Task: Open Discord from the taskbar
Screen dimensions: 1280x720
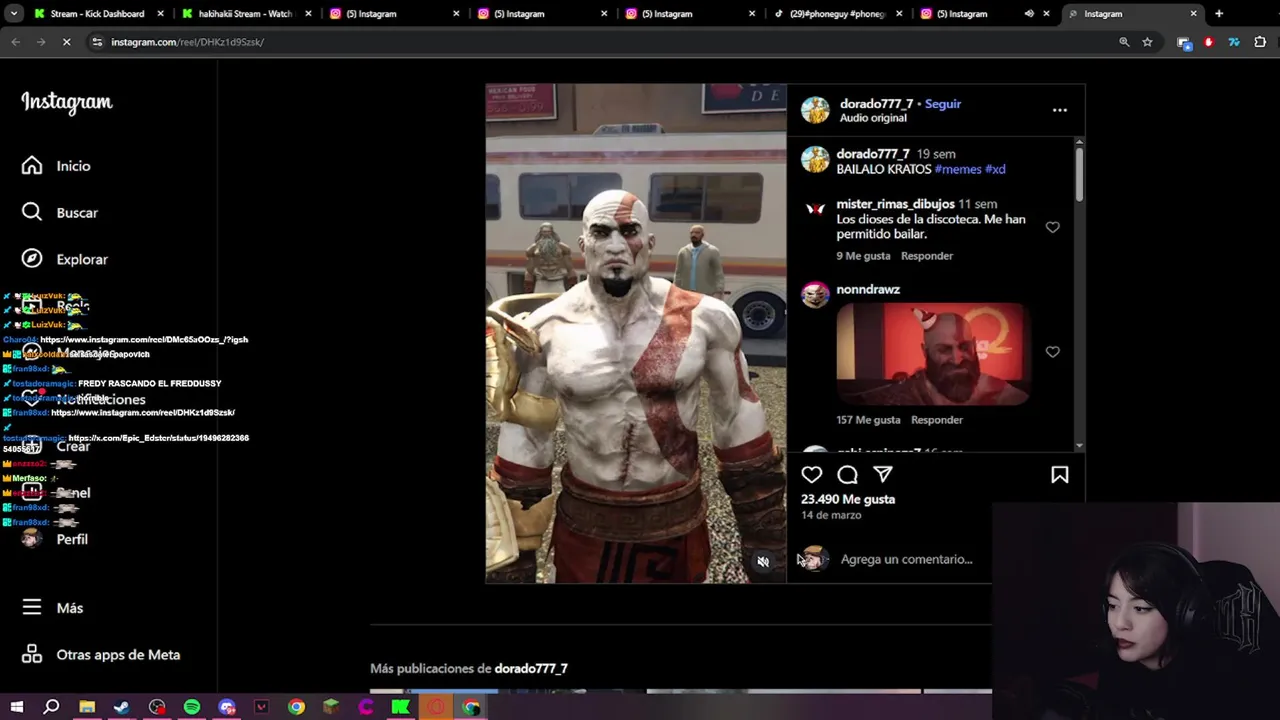Action: [227, 707]
